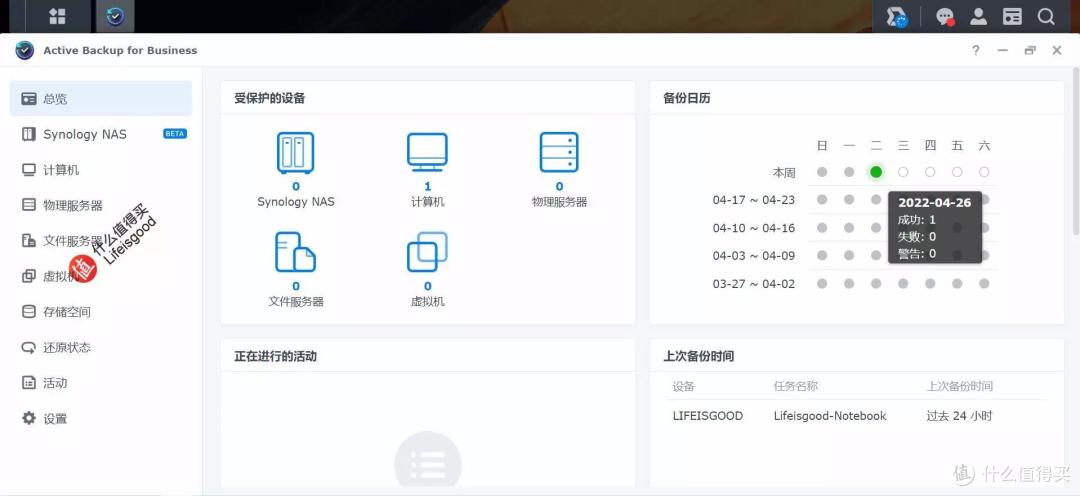Screen dimensions: 1080x496
Task: Click the vertical scrollbar on the right
Action: pos(1076,152)
